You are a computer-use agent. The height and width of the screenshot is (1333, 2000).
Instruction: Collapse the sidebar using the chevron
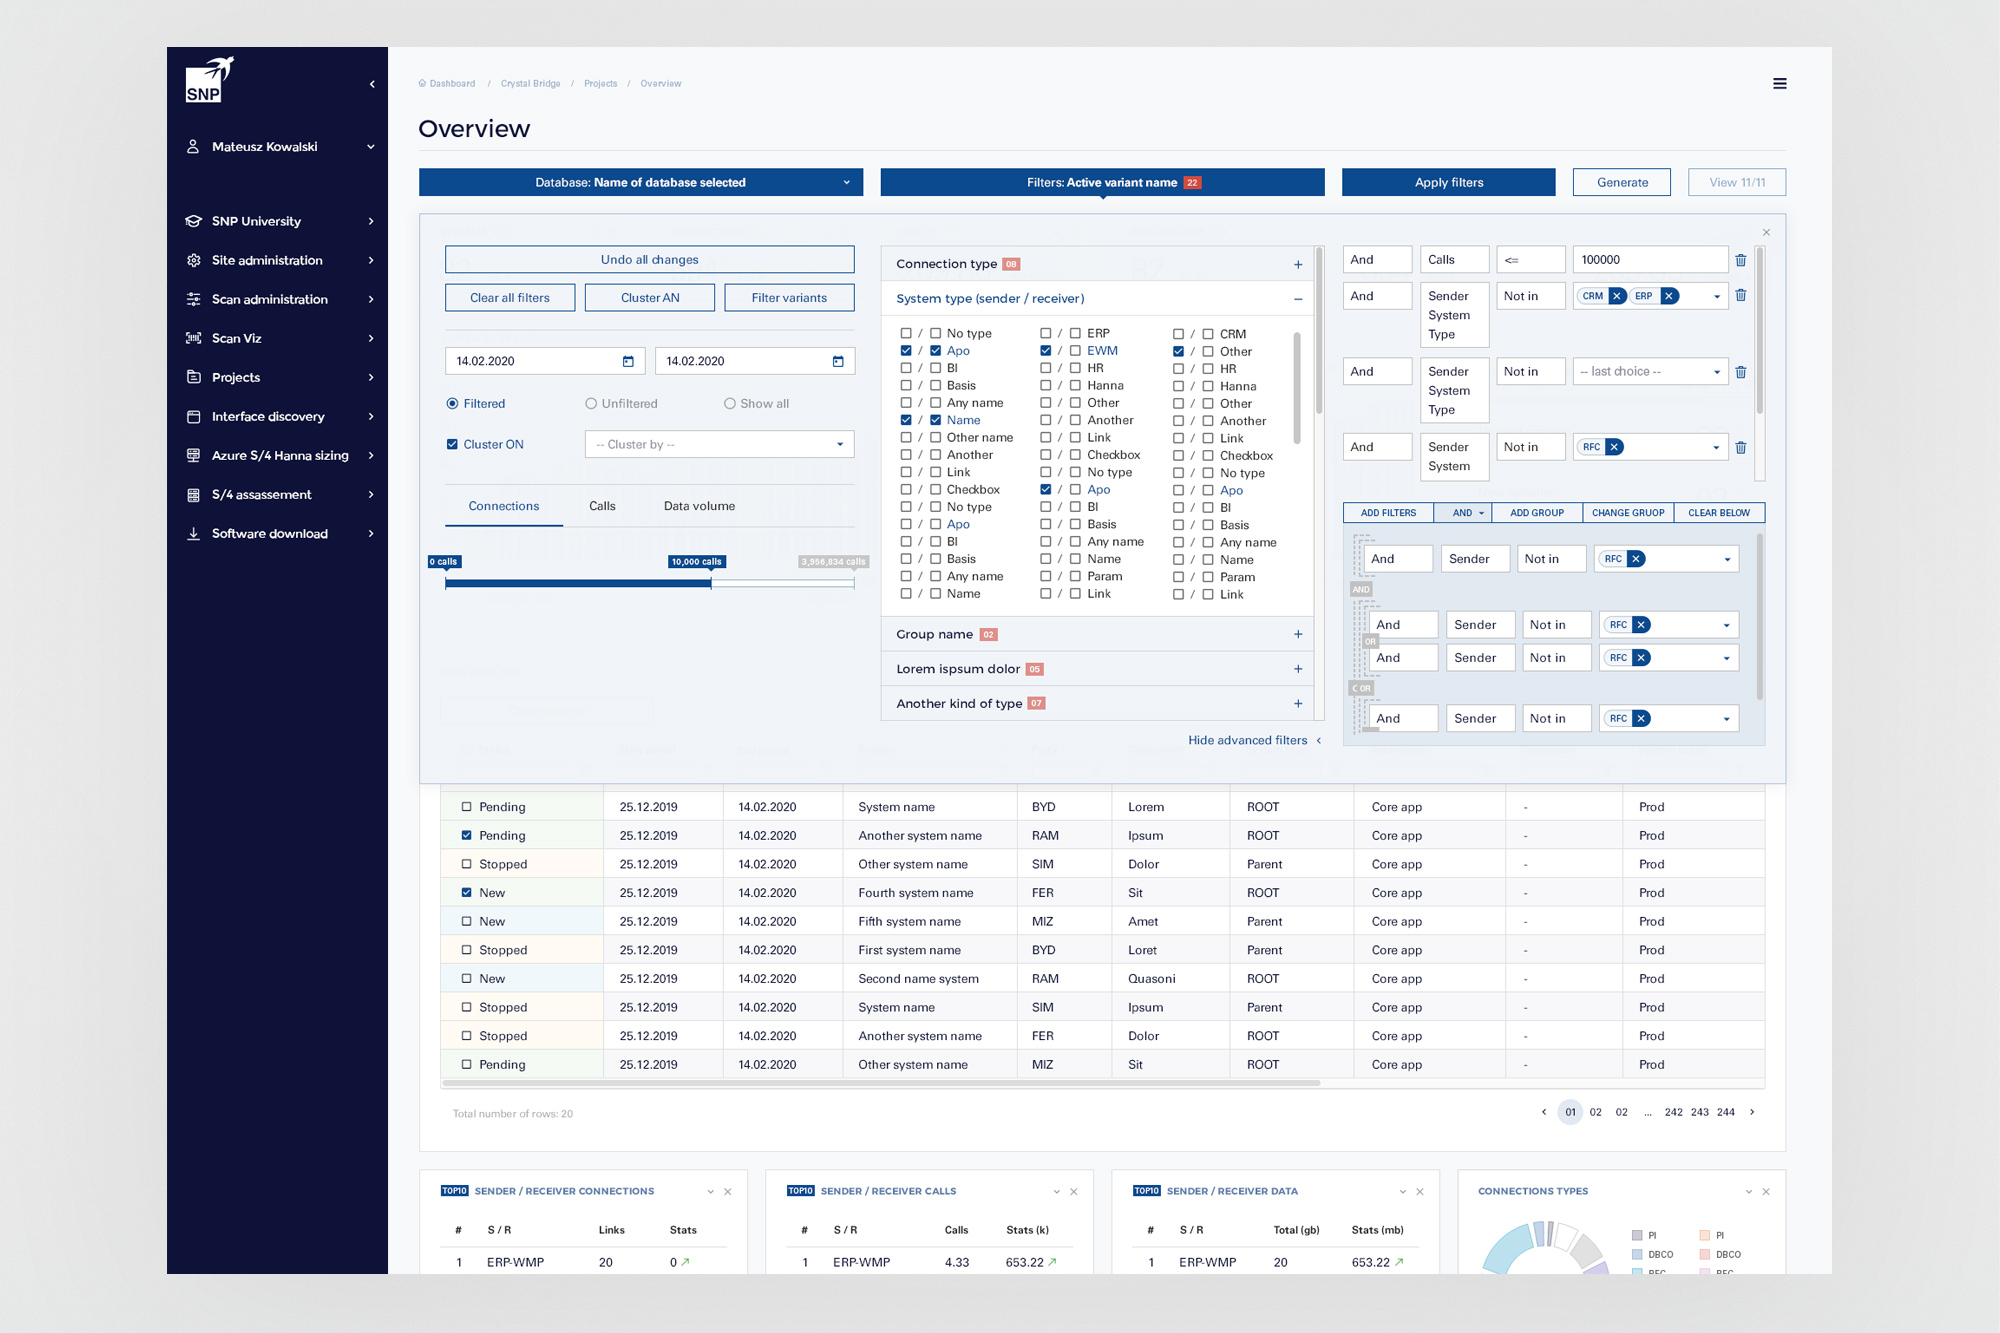(x=372, y=84)
